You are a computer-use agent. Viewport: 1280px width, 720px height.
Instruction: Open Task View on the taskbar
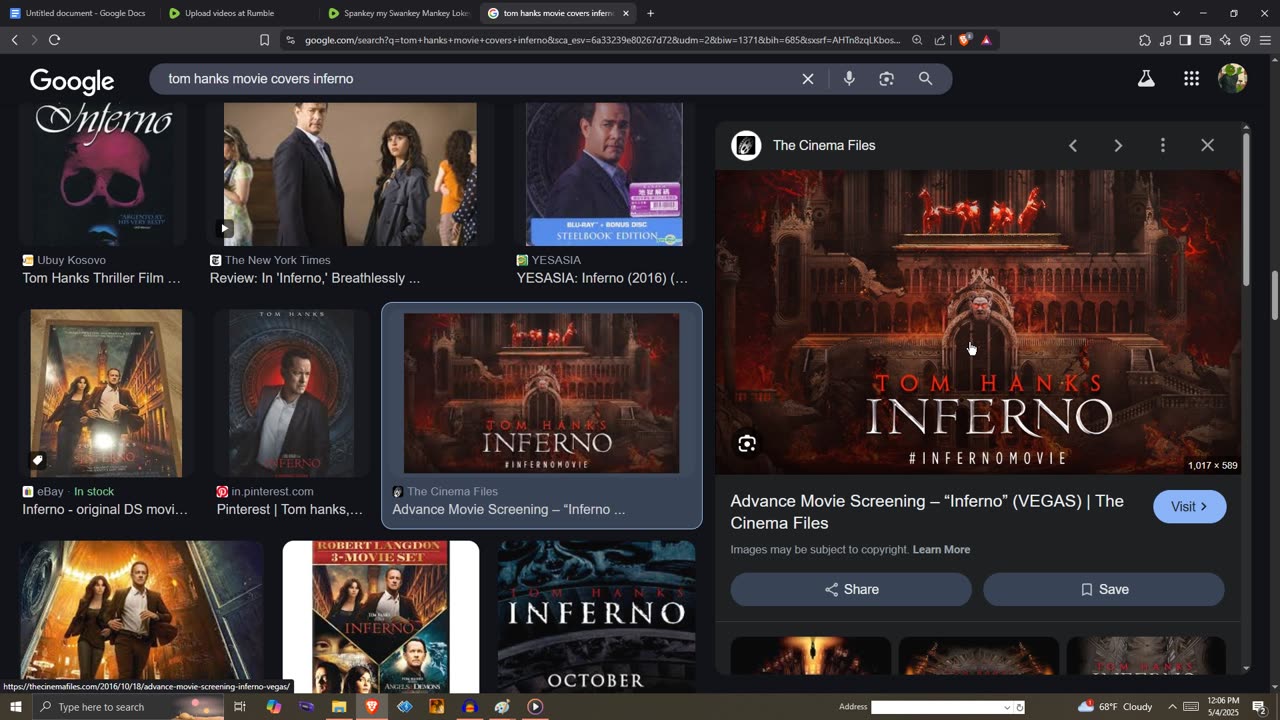click(240, 707)
